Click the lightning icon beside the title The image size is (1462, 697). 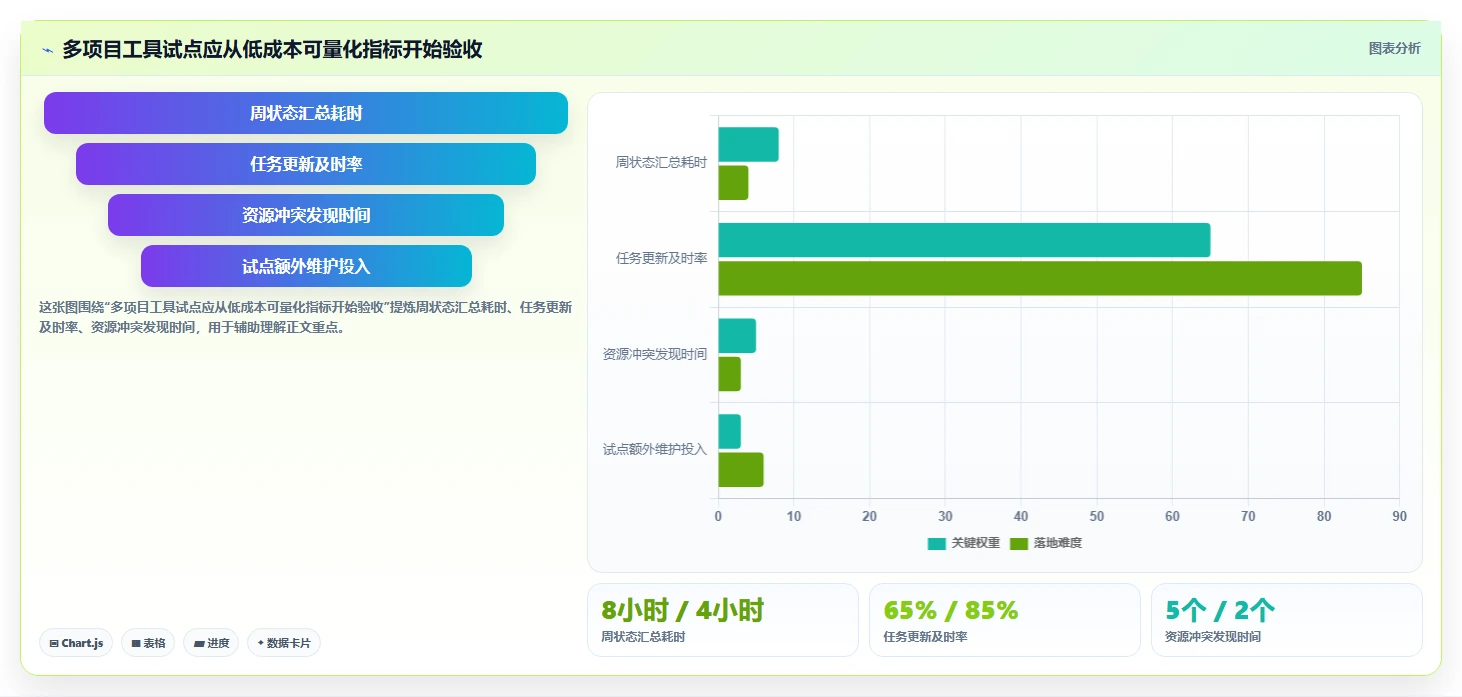pos(47,50)
